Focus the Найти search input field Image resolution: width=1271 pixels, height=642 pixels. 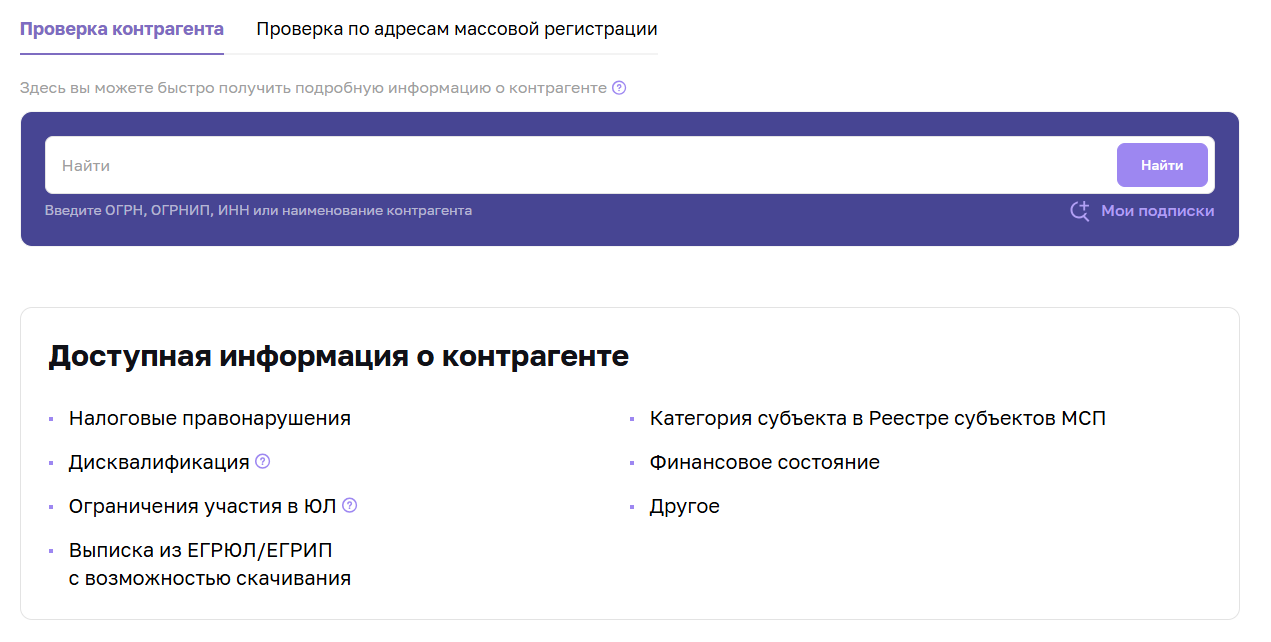point(580,165)
